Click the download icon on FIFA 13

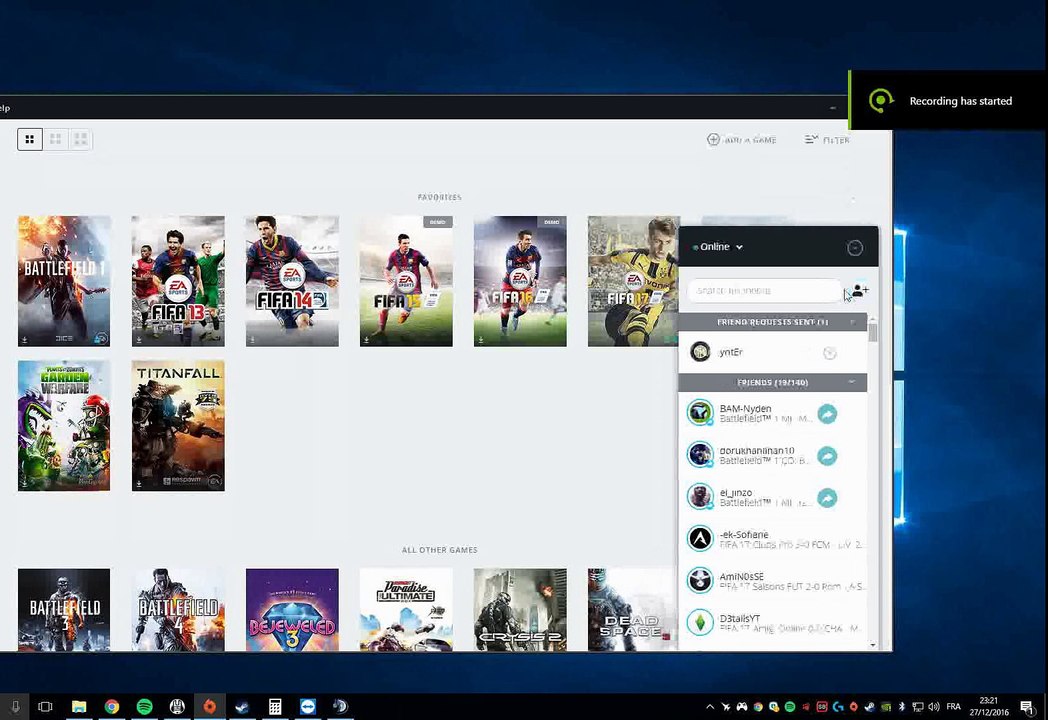[x=138, y=340]
